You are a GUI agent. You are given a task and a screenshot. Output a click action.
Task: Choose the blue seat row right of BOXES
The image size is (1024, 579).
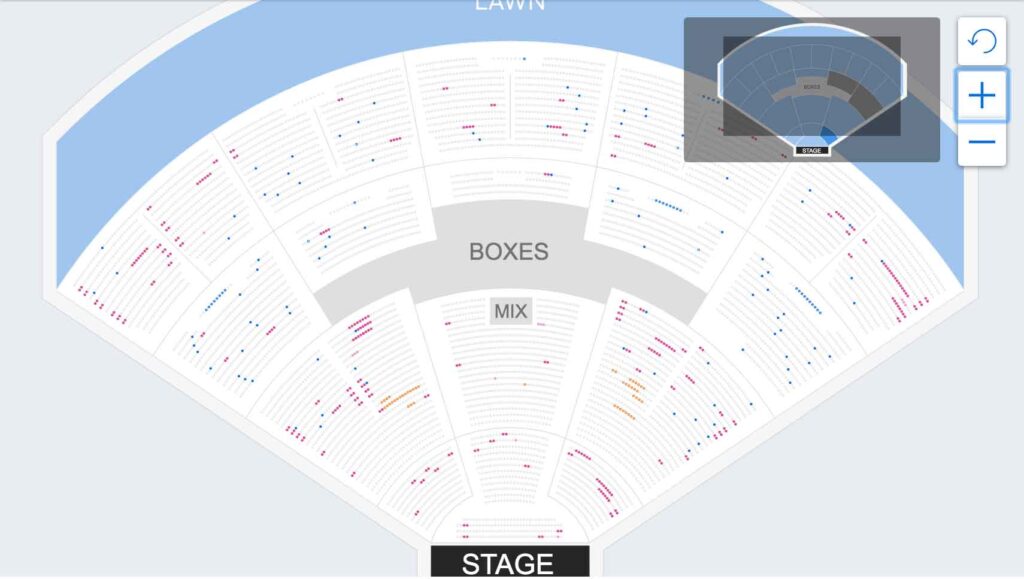point(668,206)
